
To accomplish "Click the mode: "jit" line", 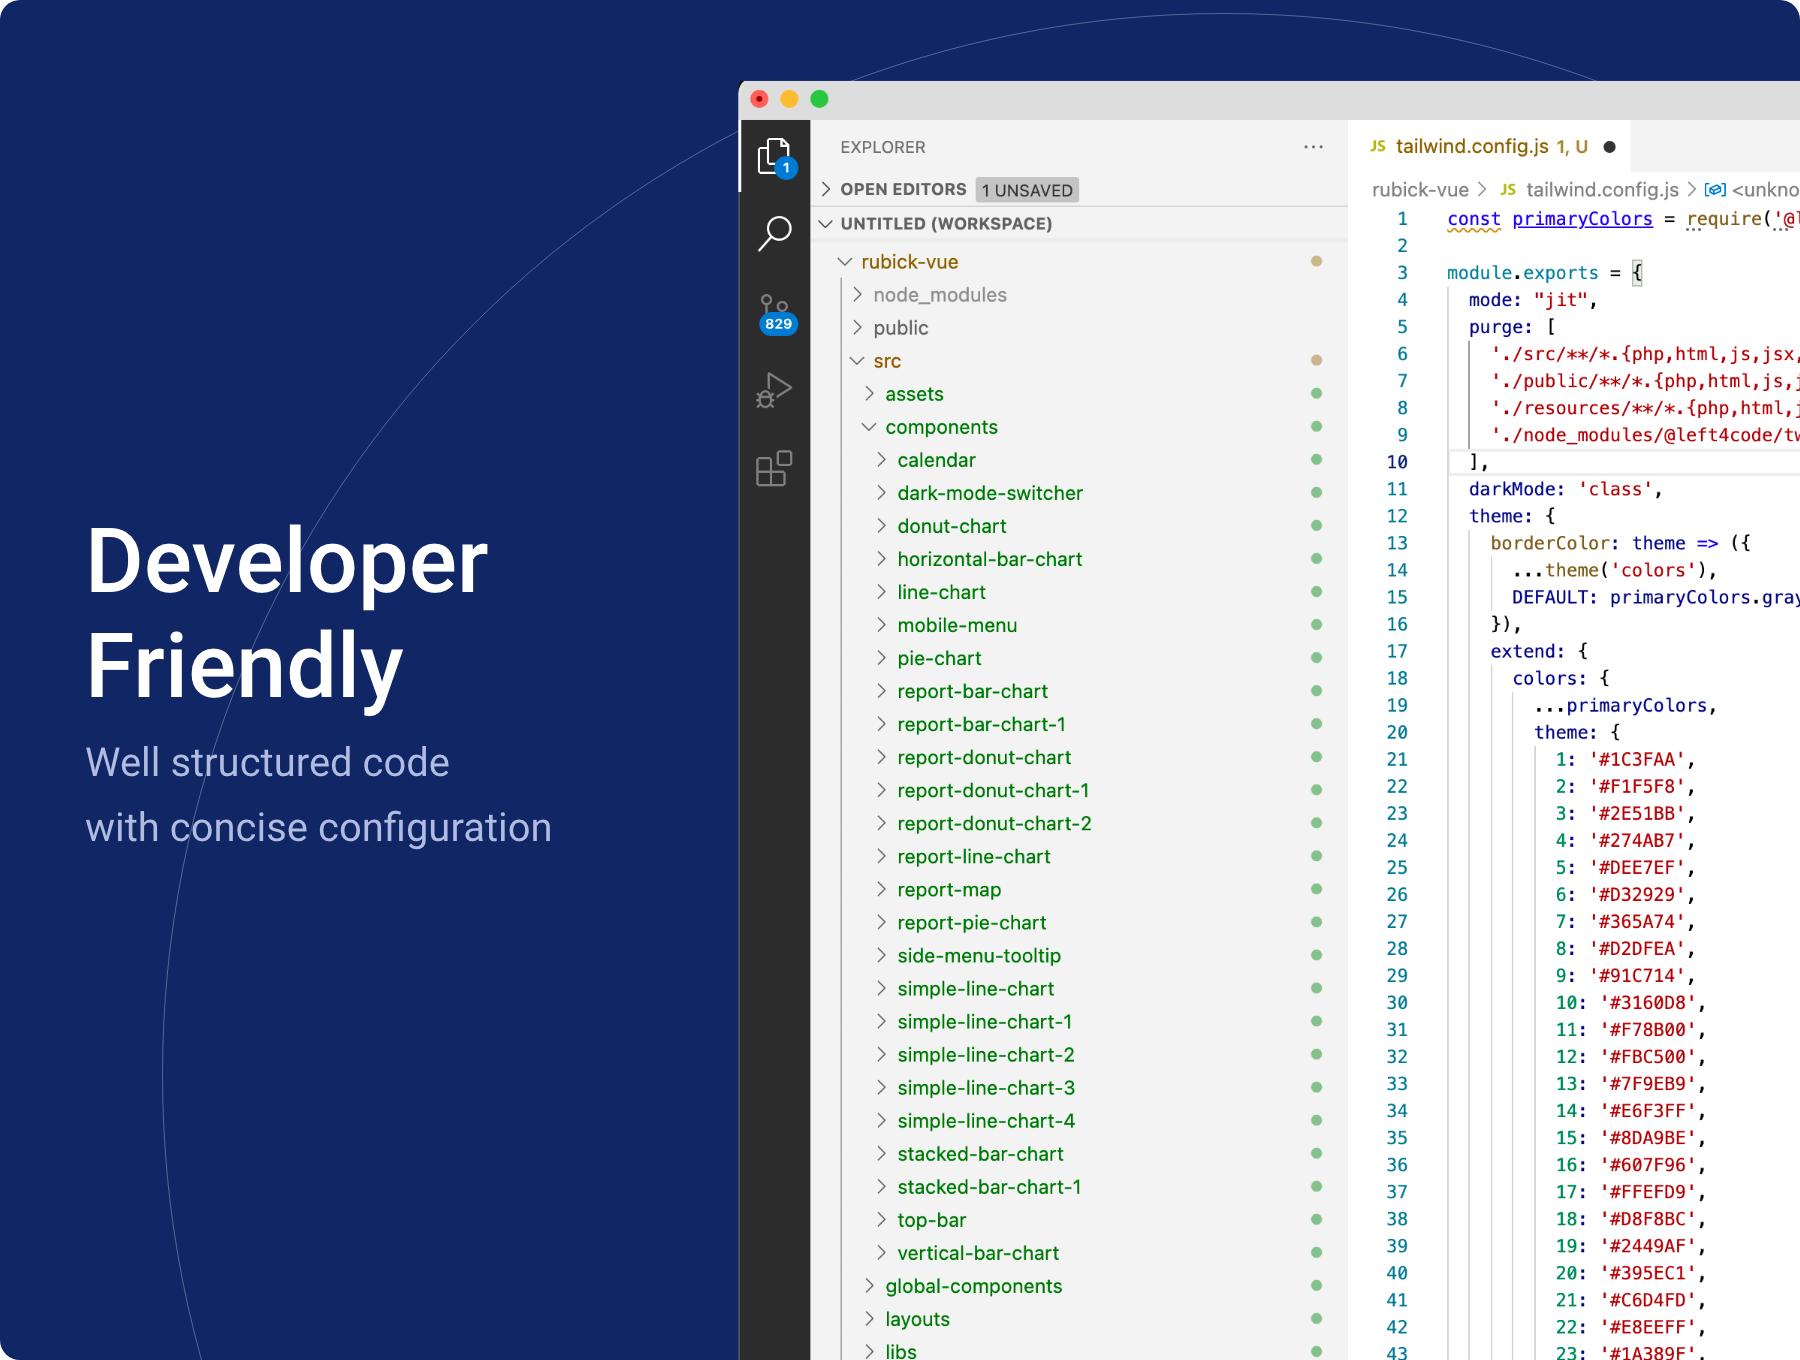I will (x=1533, y=300).
